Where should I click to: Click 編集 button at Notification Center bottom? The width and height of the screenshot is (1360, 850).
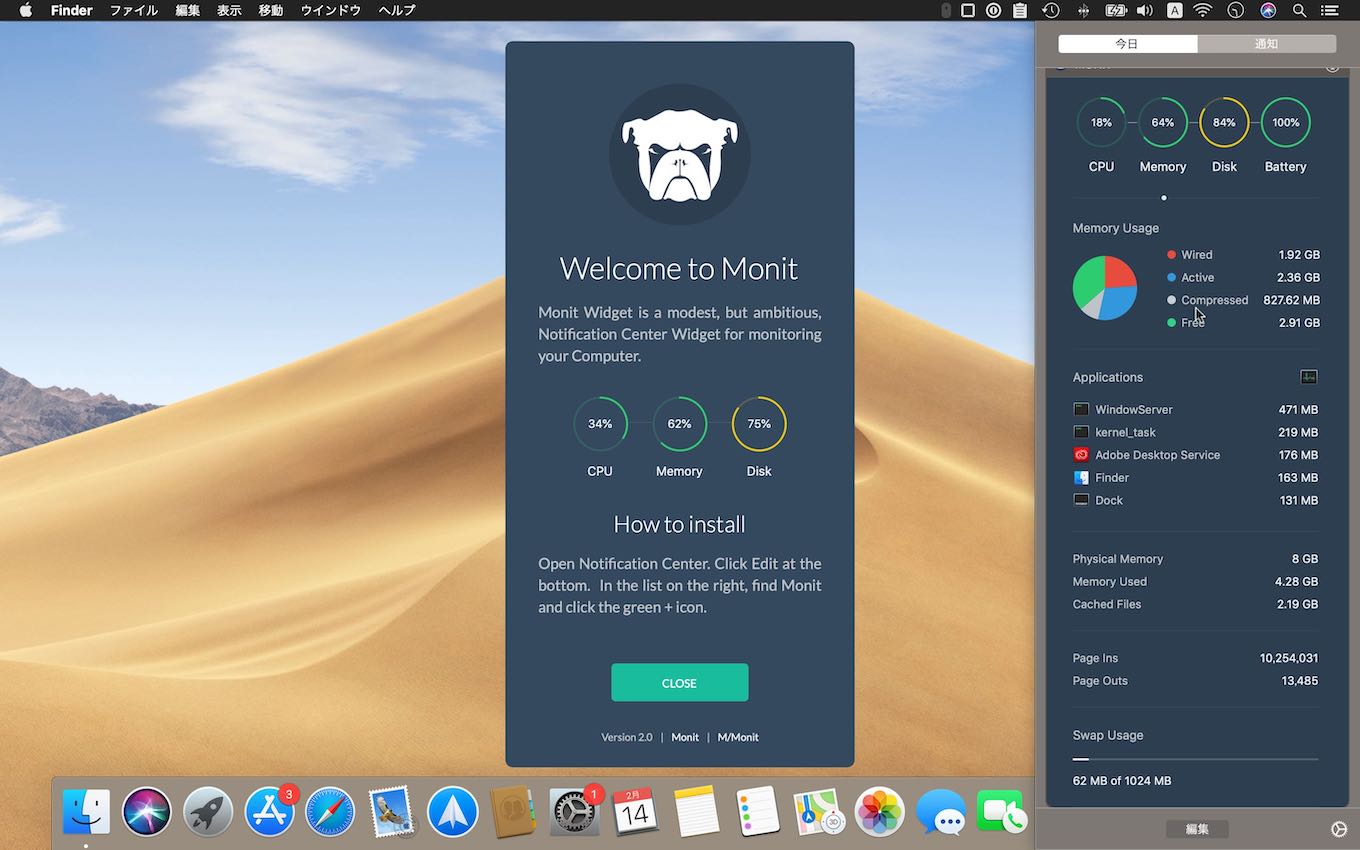click(x=1197, y=829)
